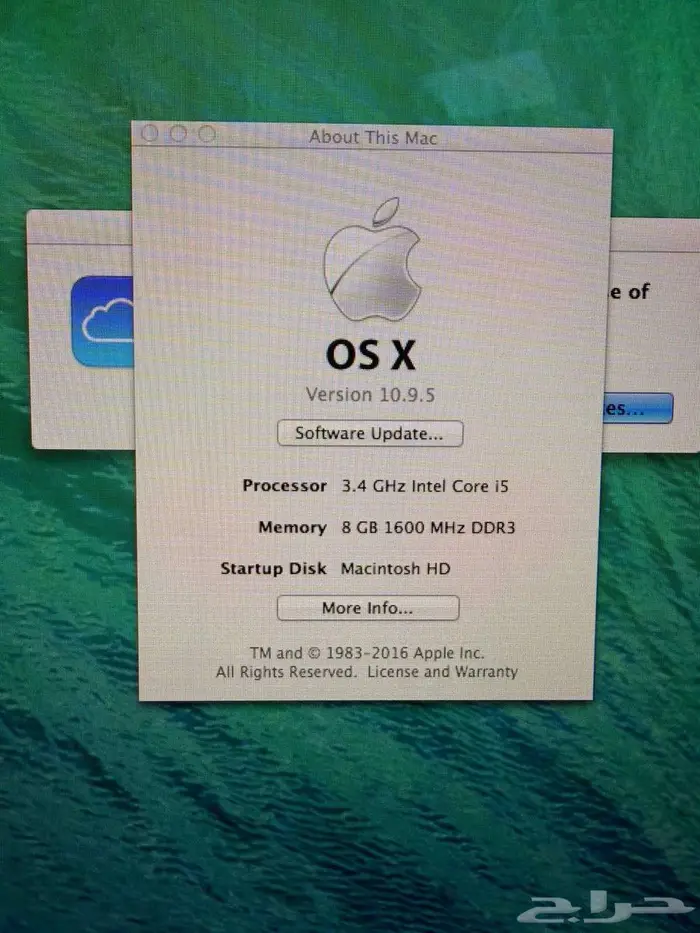Click the Startup Disk label
This screenshot has width=700, height=933.
(x=273, y=568)
